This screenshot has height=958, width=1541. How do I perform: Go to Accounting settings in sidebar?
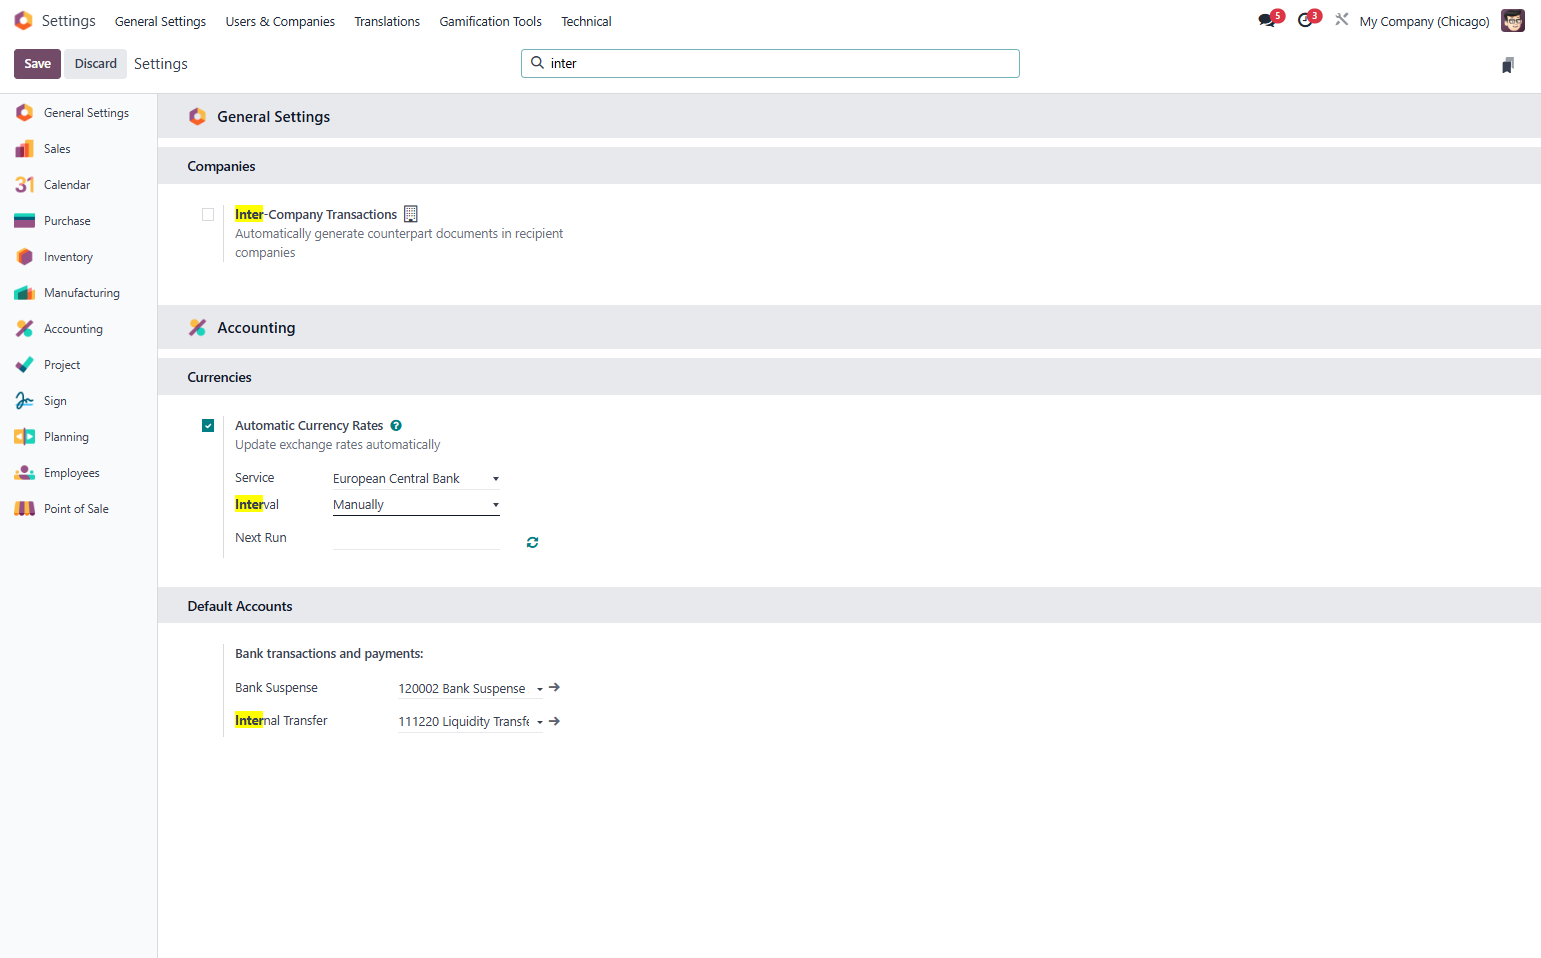78,329
